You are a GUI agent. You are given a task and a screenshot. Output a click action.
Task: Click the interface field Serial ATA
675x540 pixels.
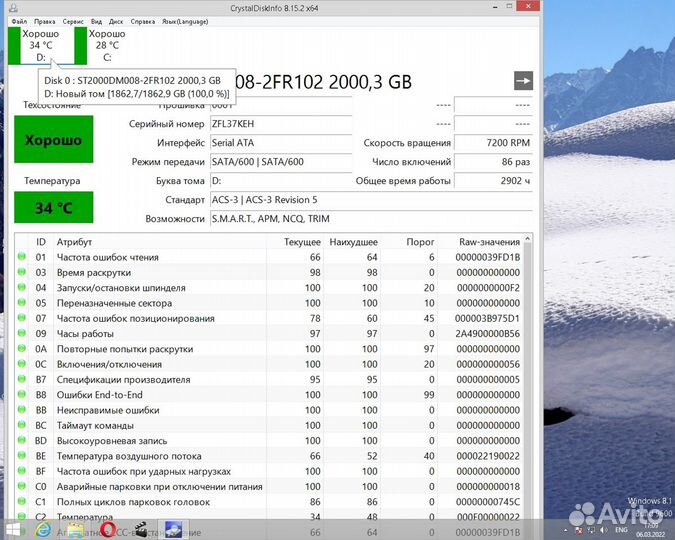click(x=281, y=143)
